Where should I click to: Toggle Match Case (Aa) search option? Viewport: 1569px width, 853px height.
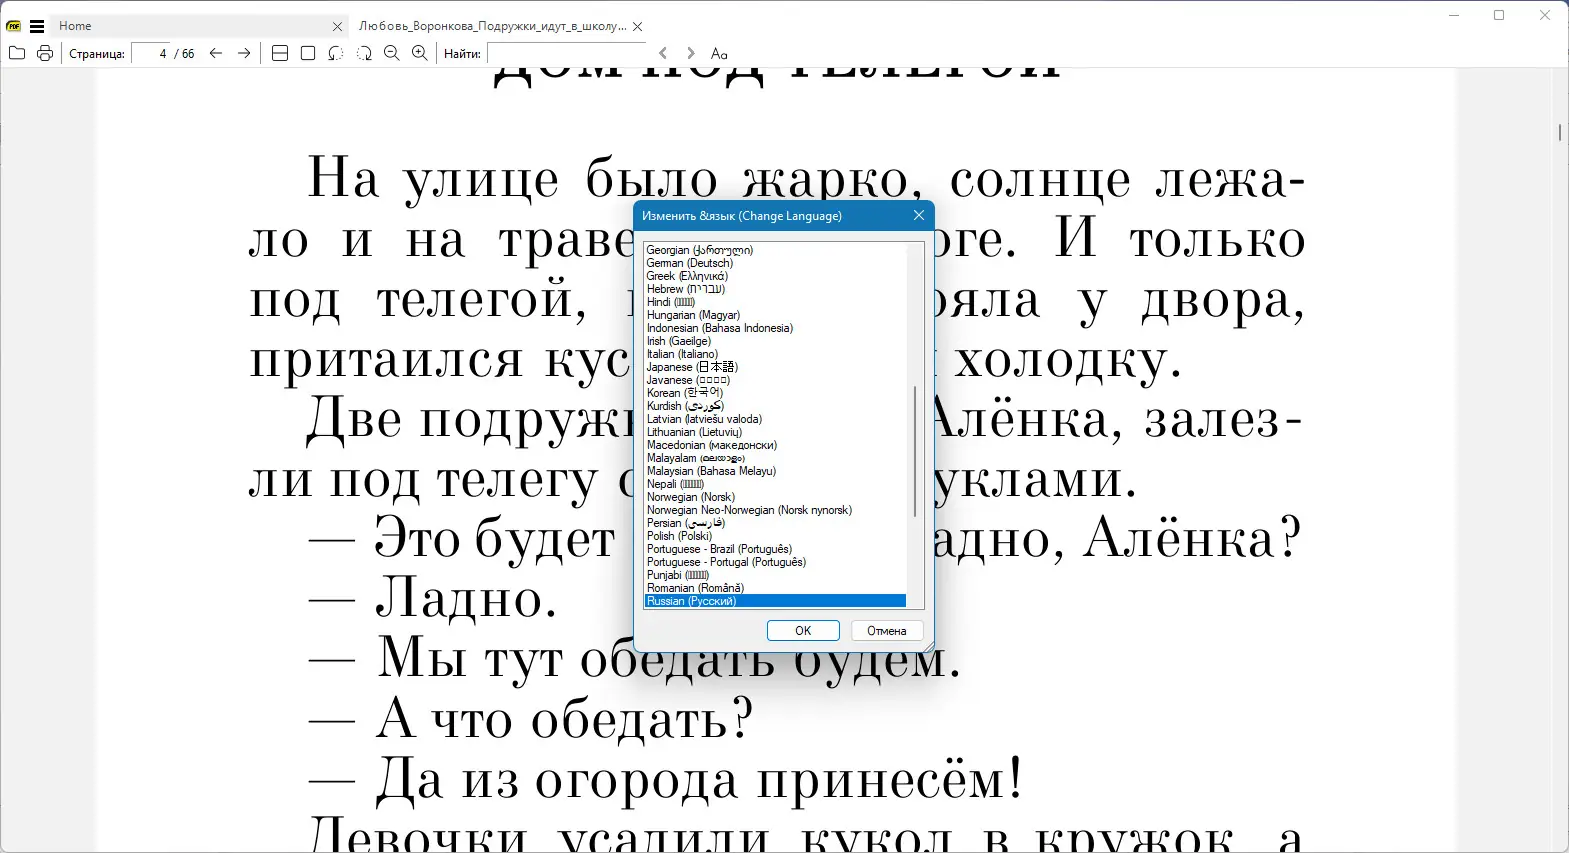pos(719,53)
